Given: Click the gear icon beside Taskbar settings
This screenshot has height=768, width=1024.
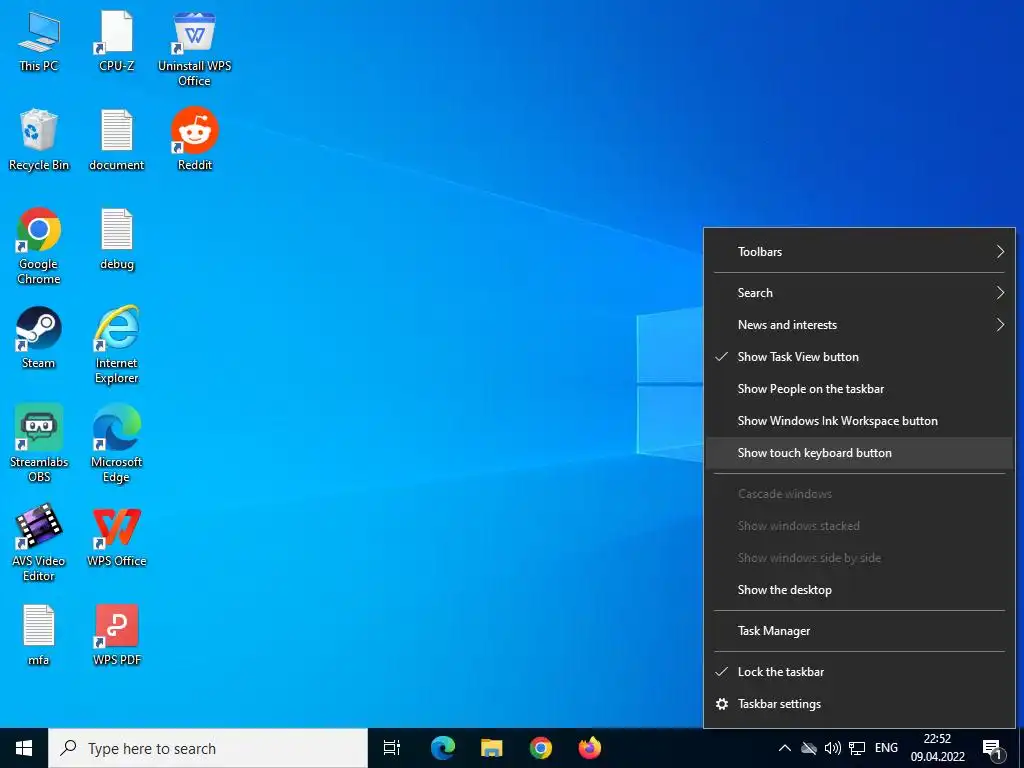Looking at the screenshot, I should [722, 704].
